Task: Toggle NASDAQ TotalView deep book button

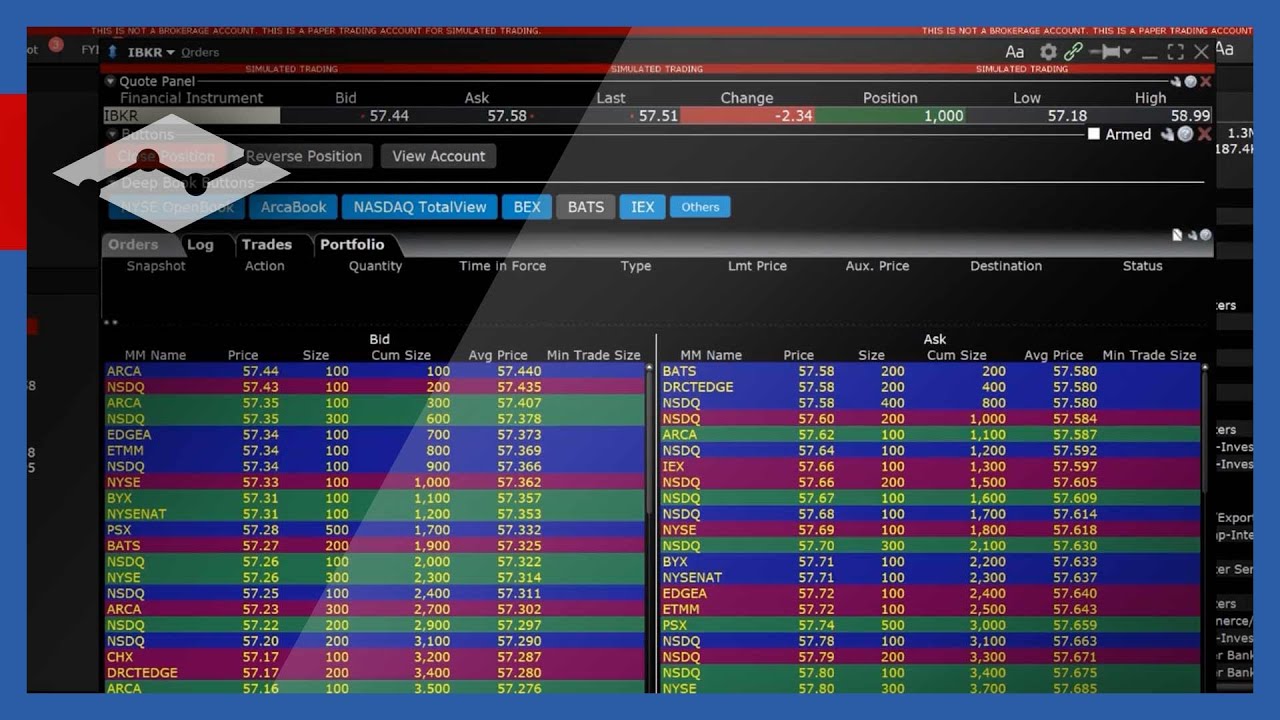Action: coord(420,207)
